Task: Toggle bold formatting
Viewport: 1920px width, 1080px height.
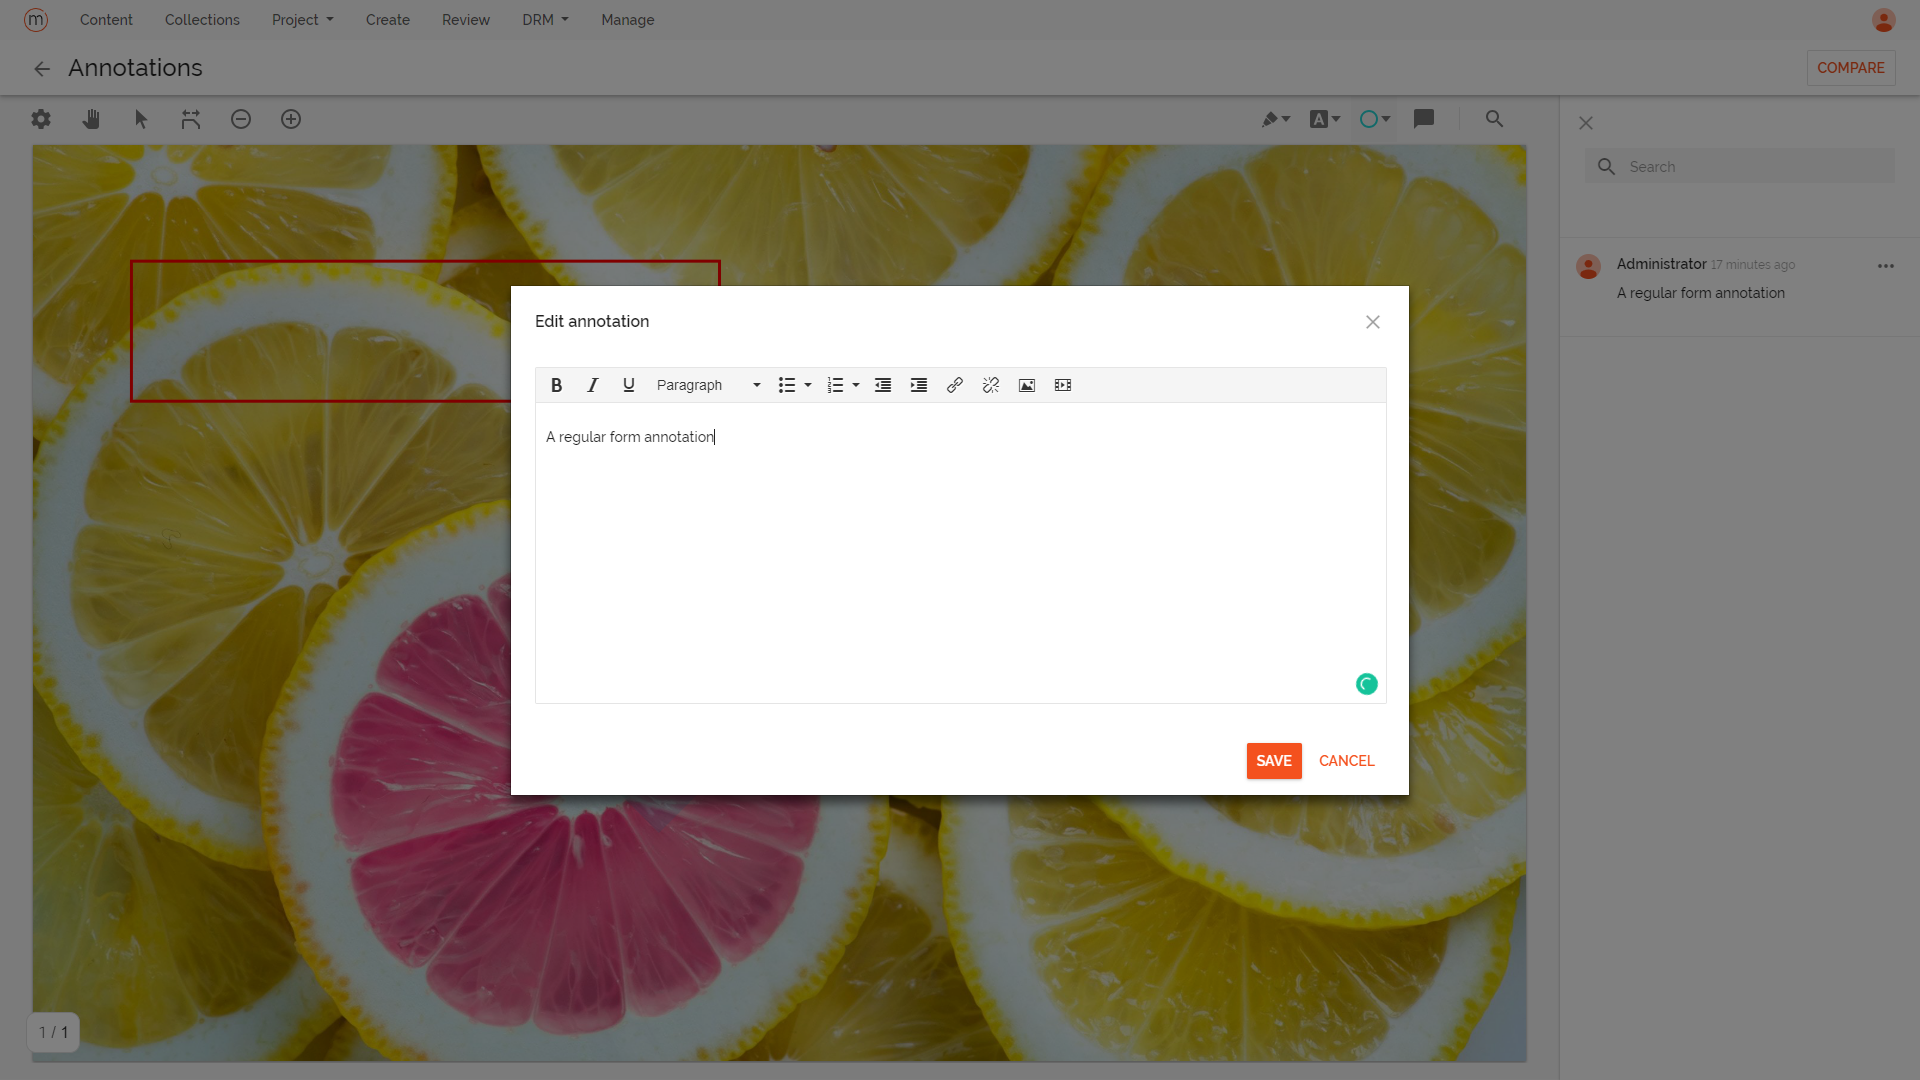Action: click(x=556, y=385)
